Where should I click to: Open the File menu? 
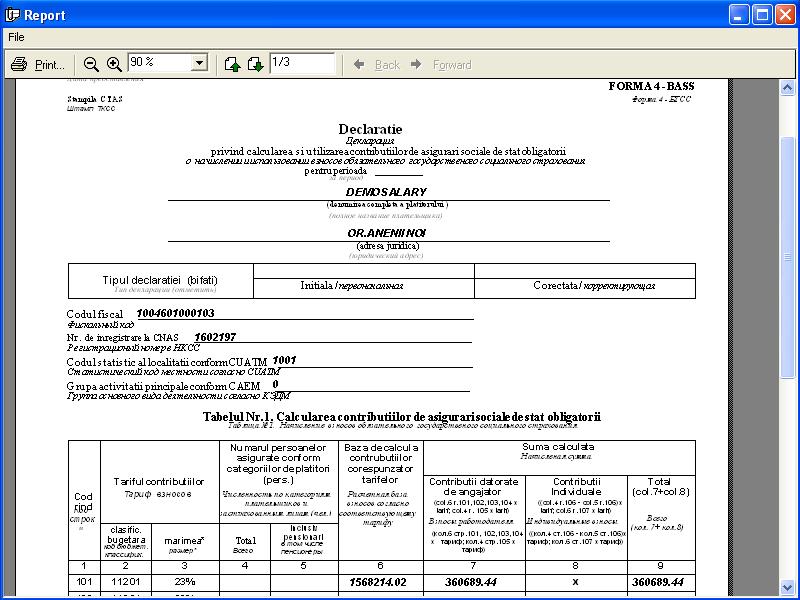[x=16, y=37]
